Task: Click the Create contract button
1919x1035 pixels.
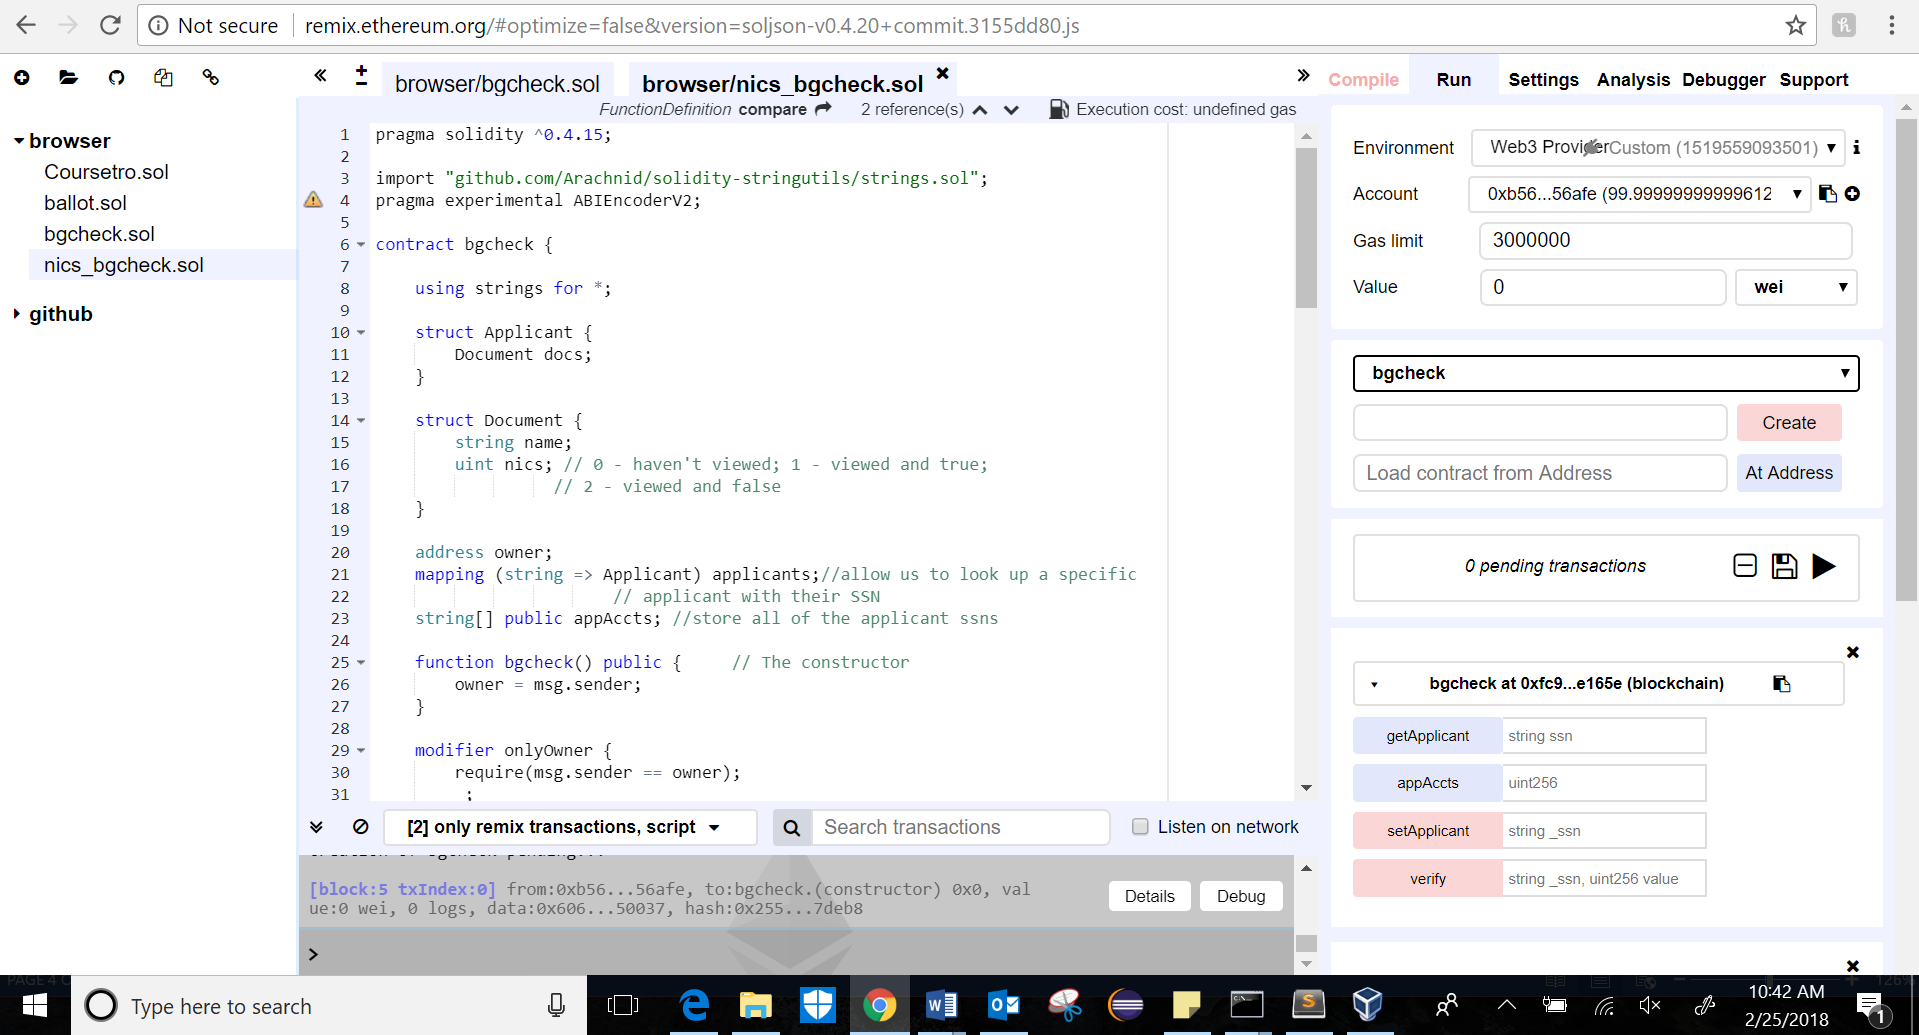Action: pyautogui.click(x=1788, y=423)
